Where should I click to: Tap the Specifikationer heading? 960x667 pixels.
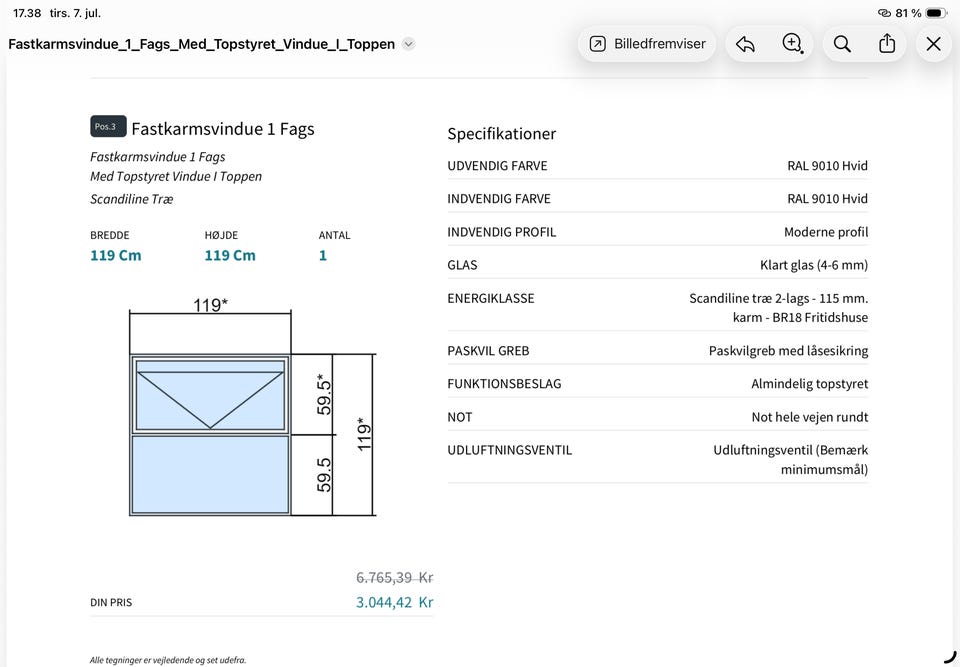click(x=501, y=134)
